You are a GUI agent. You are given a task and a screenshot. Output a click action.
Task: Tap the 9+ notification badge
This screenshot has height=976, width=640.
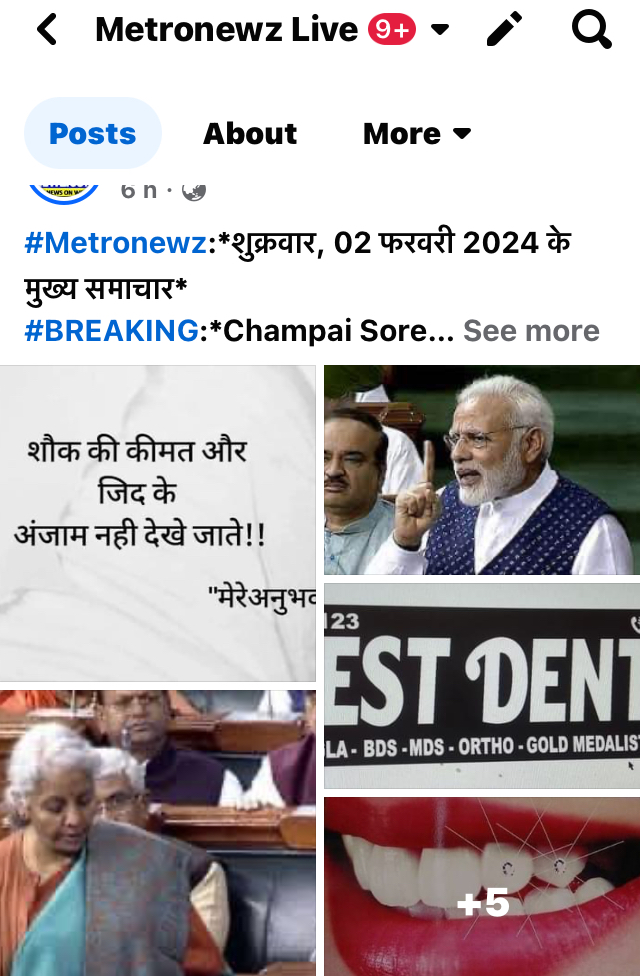click(x=392, y=29)
